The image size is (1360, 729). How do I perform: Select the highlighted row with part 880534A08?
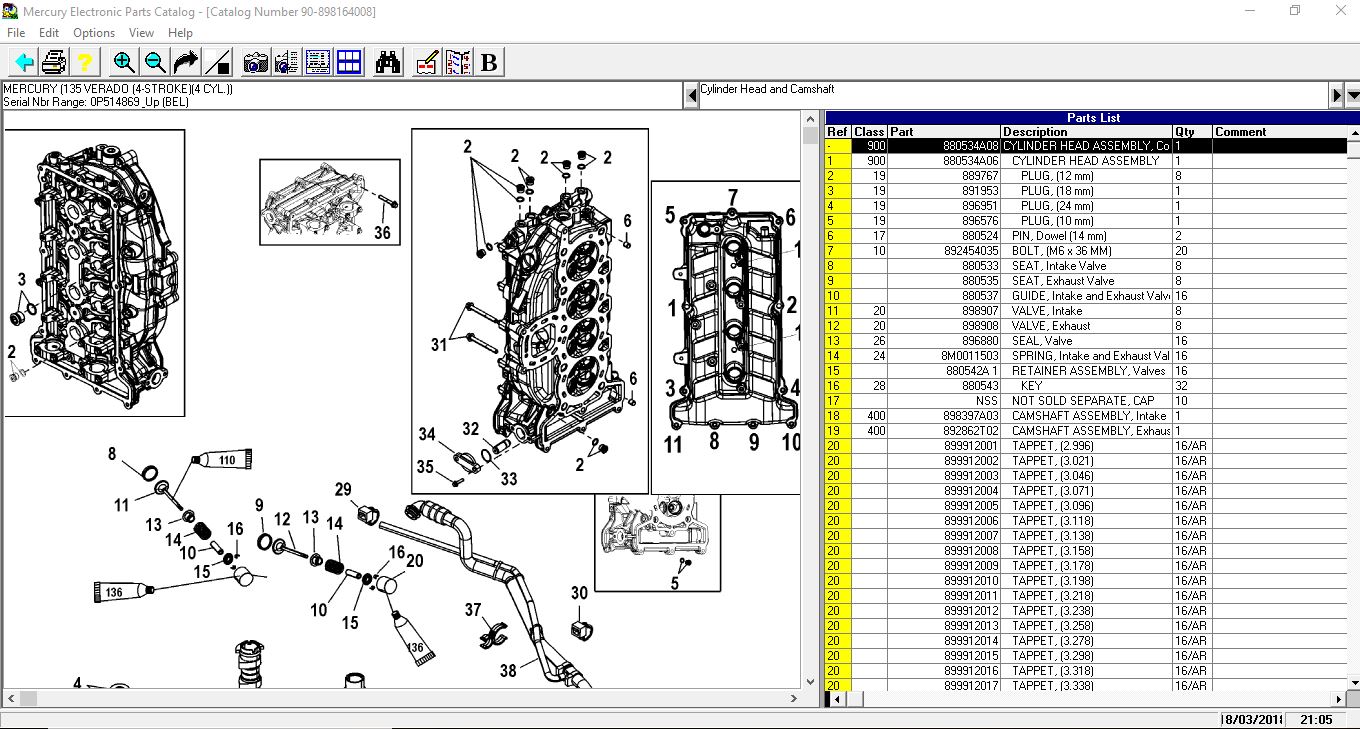pos(1086,146)
